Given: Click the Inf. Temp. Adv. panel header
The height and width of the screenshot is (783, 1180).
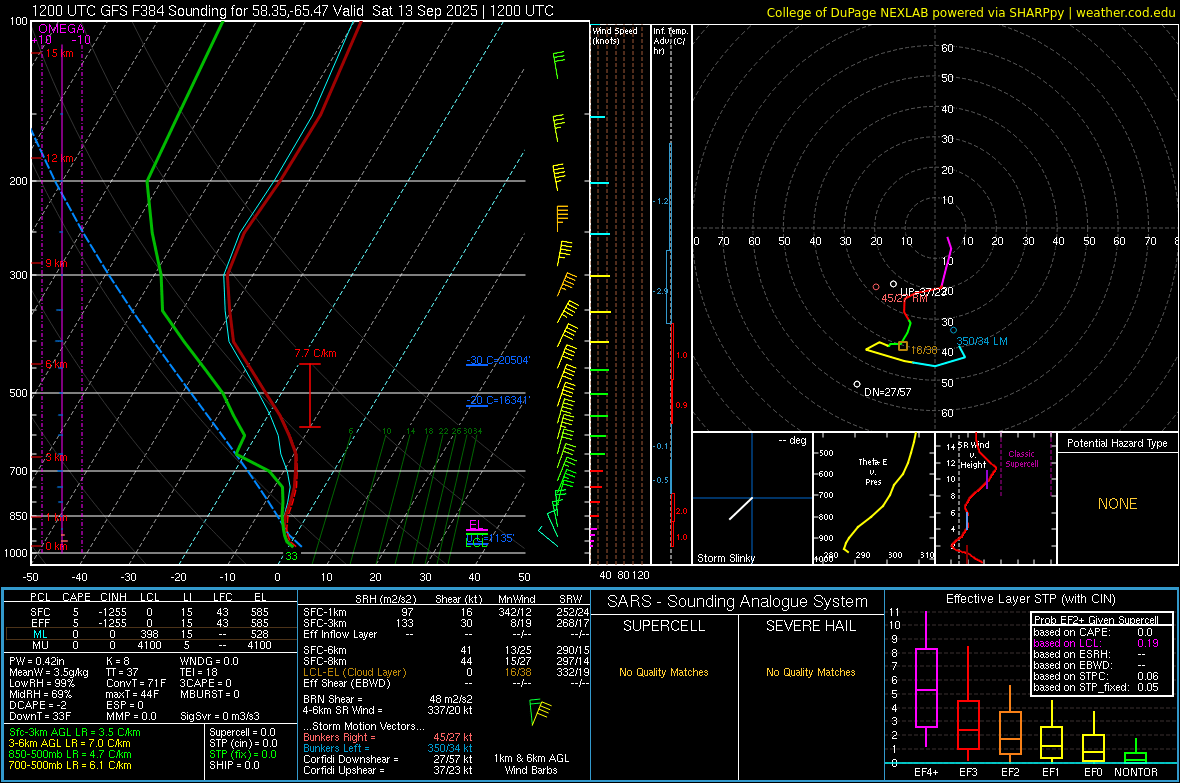Looking at the screenshot, I should [671, 40].
